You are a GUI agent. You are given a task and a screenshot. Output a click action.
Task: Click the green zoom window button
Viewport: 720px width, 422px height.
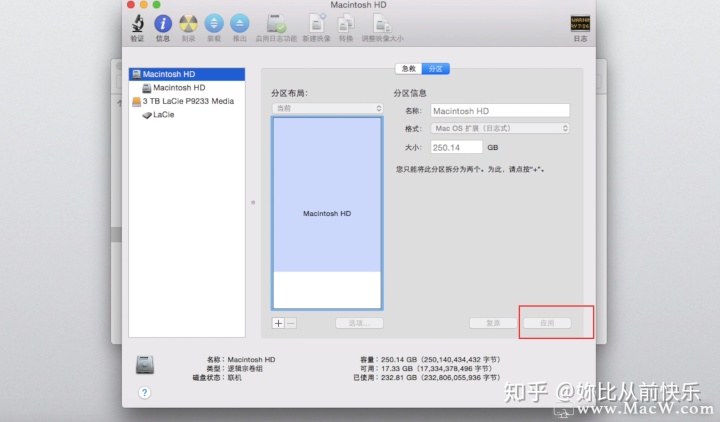tap(157, 5)
